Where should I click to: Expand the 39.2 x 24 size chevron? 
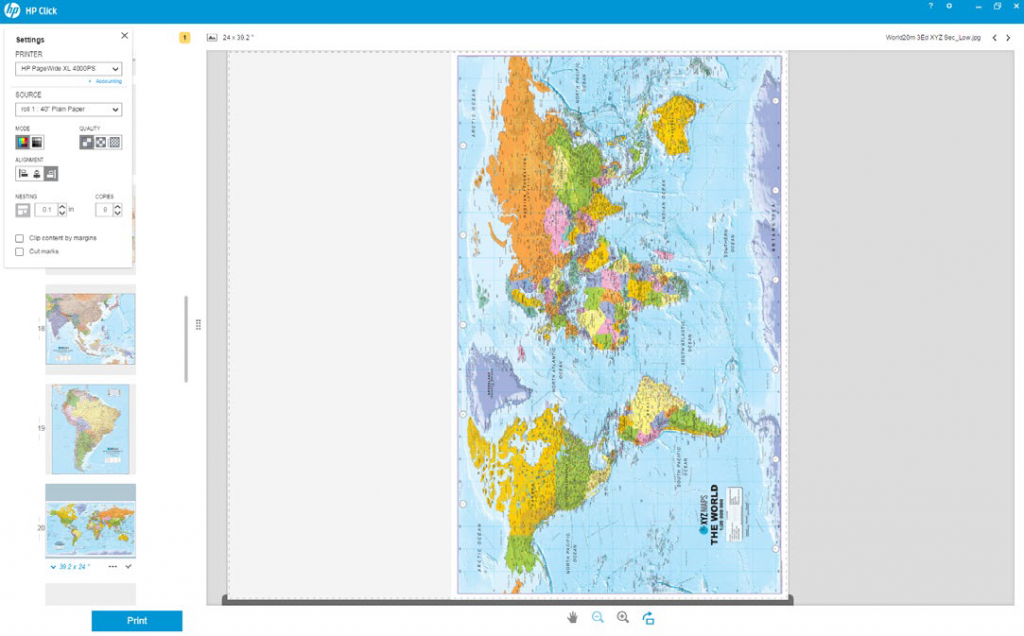(53, 567)
